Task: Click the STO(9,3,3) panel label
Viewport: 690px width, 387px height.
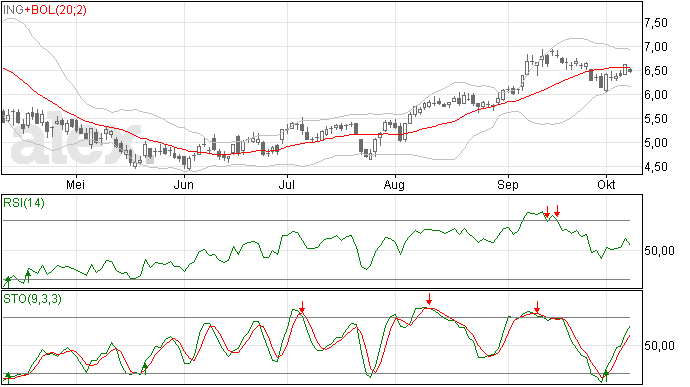Action: pyautogui.click(x=32, y=299)
